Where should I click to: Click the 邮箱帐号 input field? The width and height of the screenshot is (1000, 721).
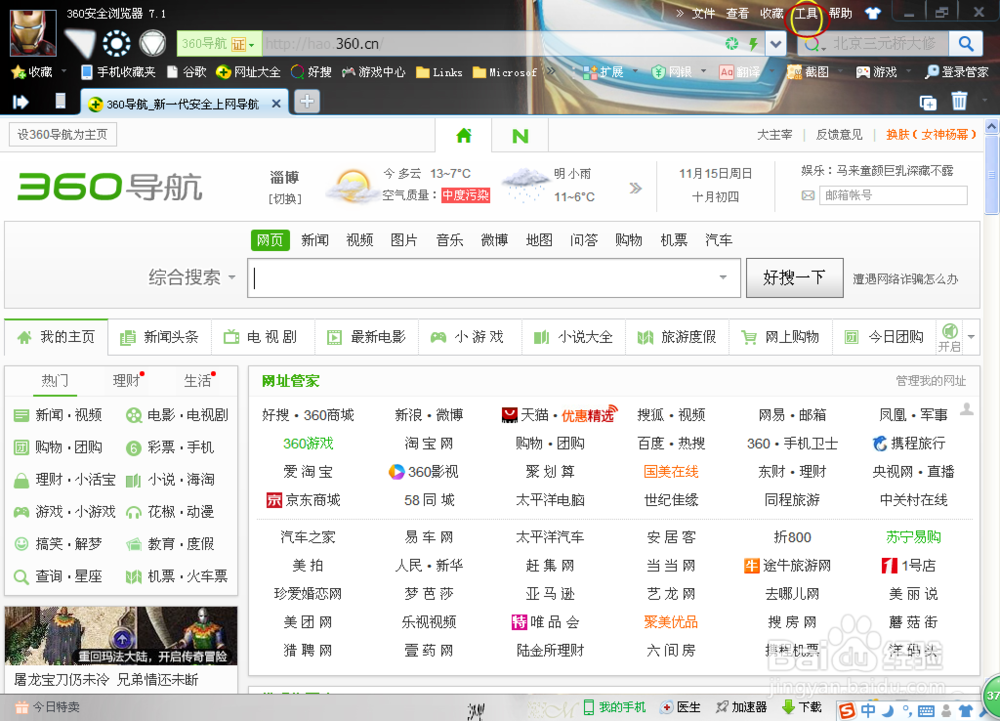pos(893,195)
